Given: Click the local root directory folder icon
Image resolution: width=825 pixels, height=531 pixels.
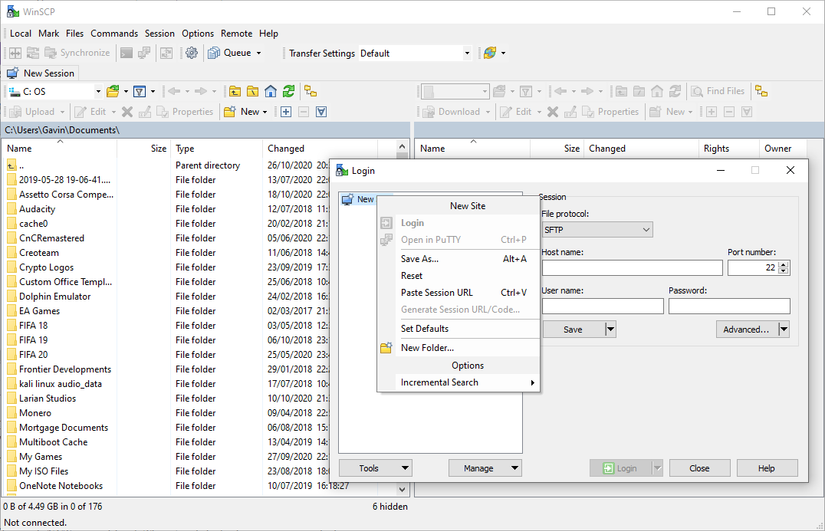Looking at the screenshot, I should 252,91.
